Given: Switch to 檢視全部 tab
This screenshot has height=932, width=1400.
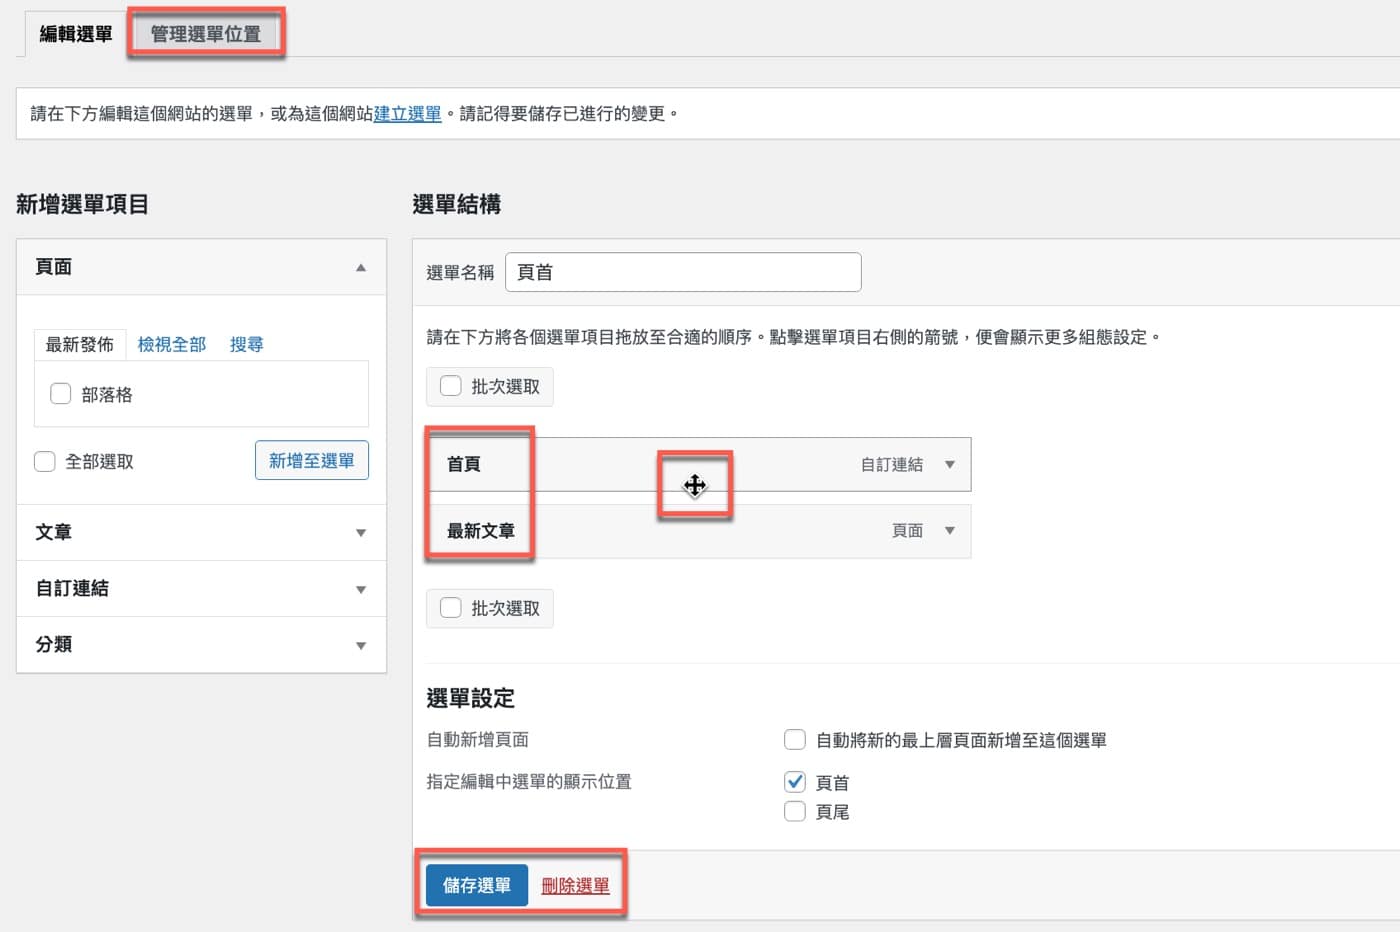Looking at the screenshot, I should tap(172, 344).
